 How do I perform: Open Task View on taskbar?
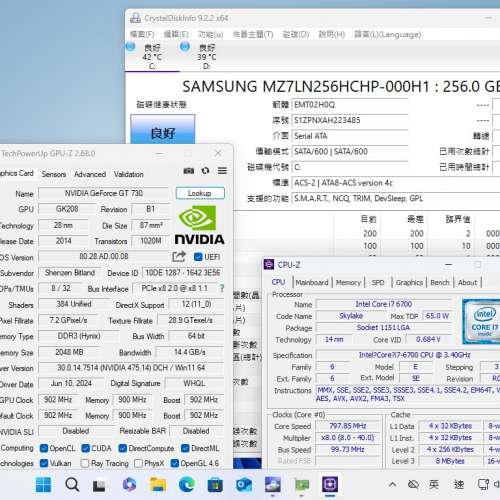[99, 485]
